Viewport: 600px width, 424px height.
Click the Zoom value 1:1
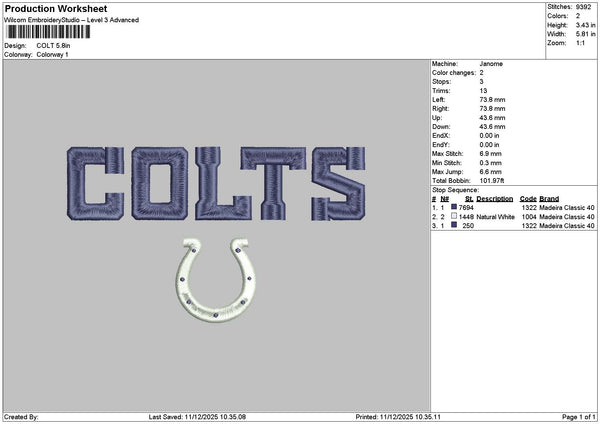click(x=580, y=43)
